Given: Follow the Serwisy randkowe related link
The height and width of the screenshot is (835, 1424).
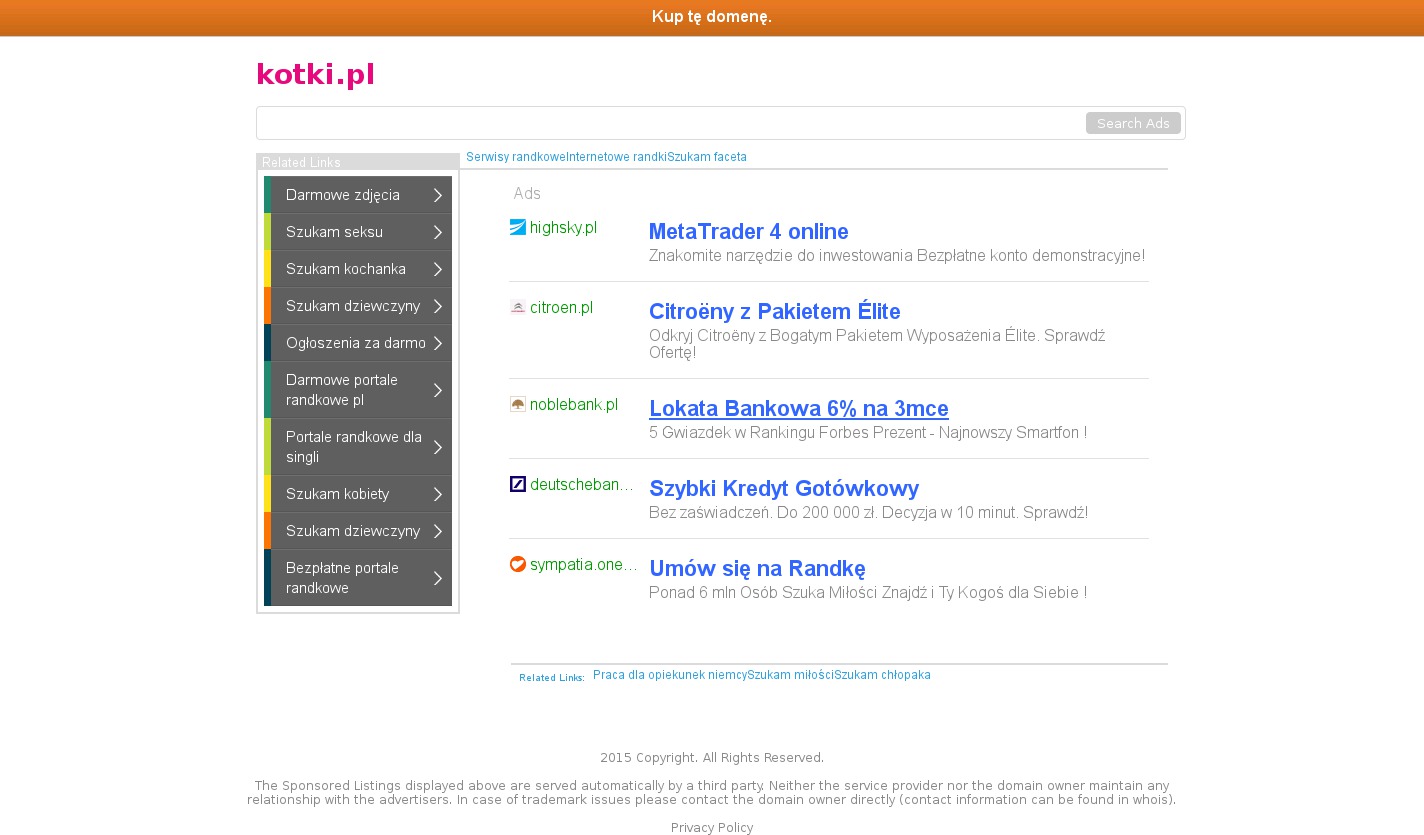Looking at the screenshot, I should [x=515, y=157].
